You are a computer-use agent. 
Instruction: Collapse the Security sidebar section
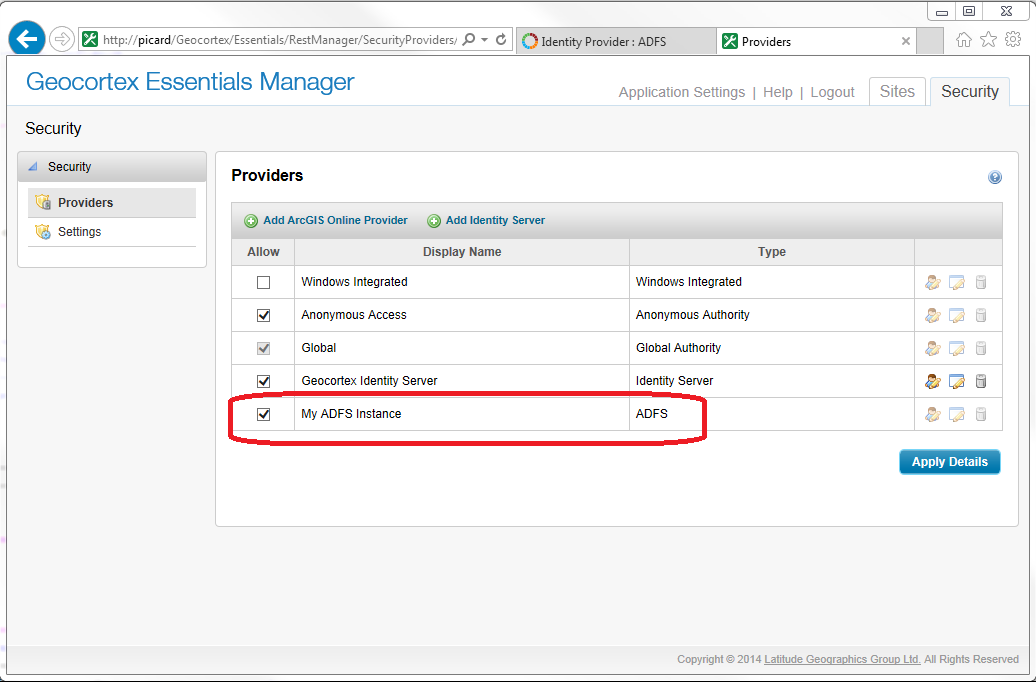pos(32,167)
